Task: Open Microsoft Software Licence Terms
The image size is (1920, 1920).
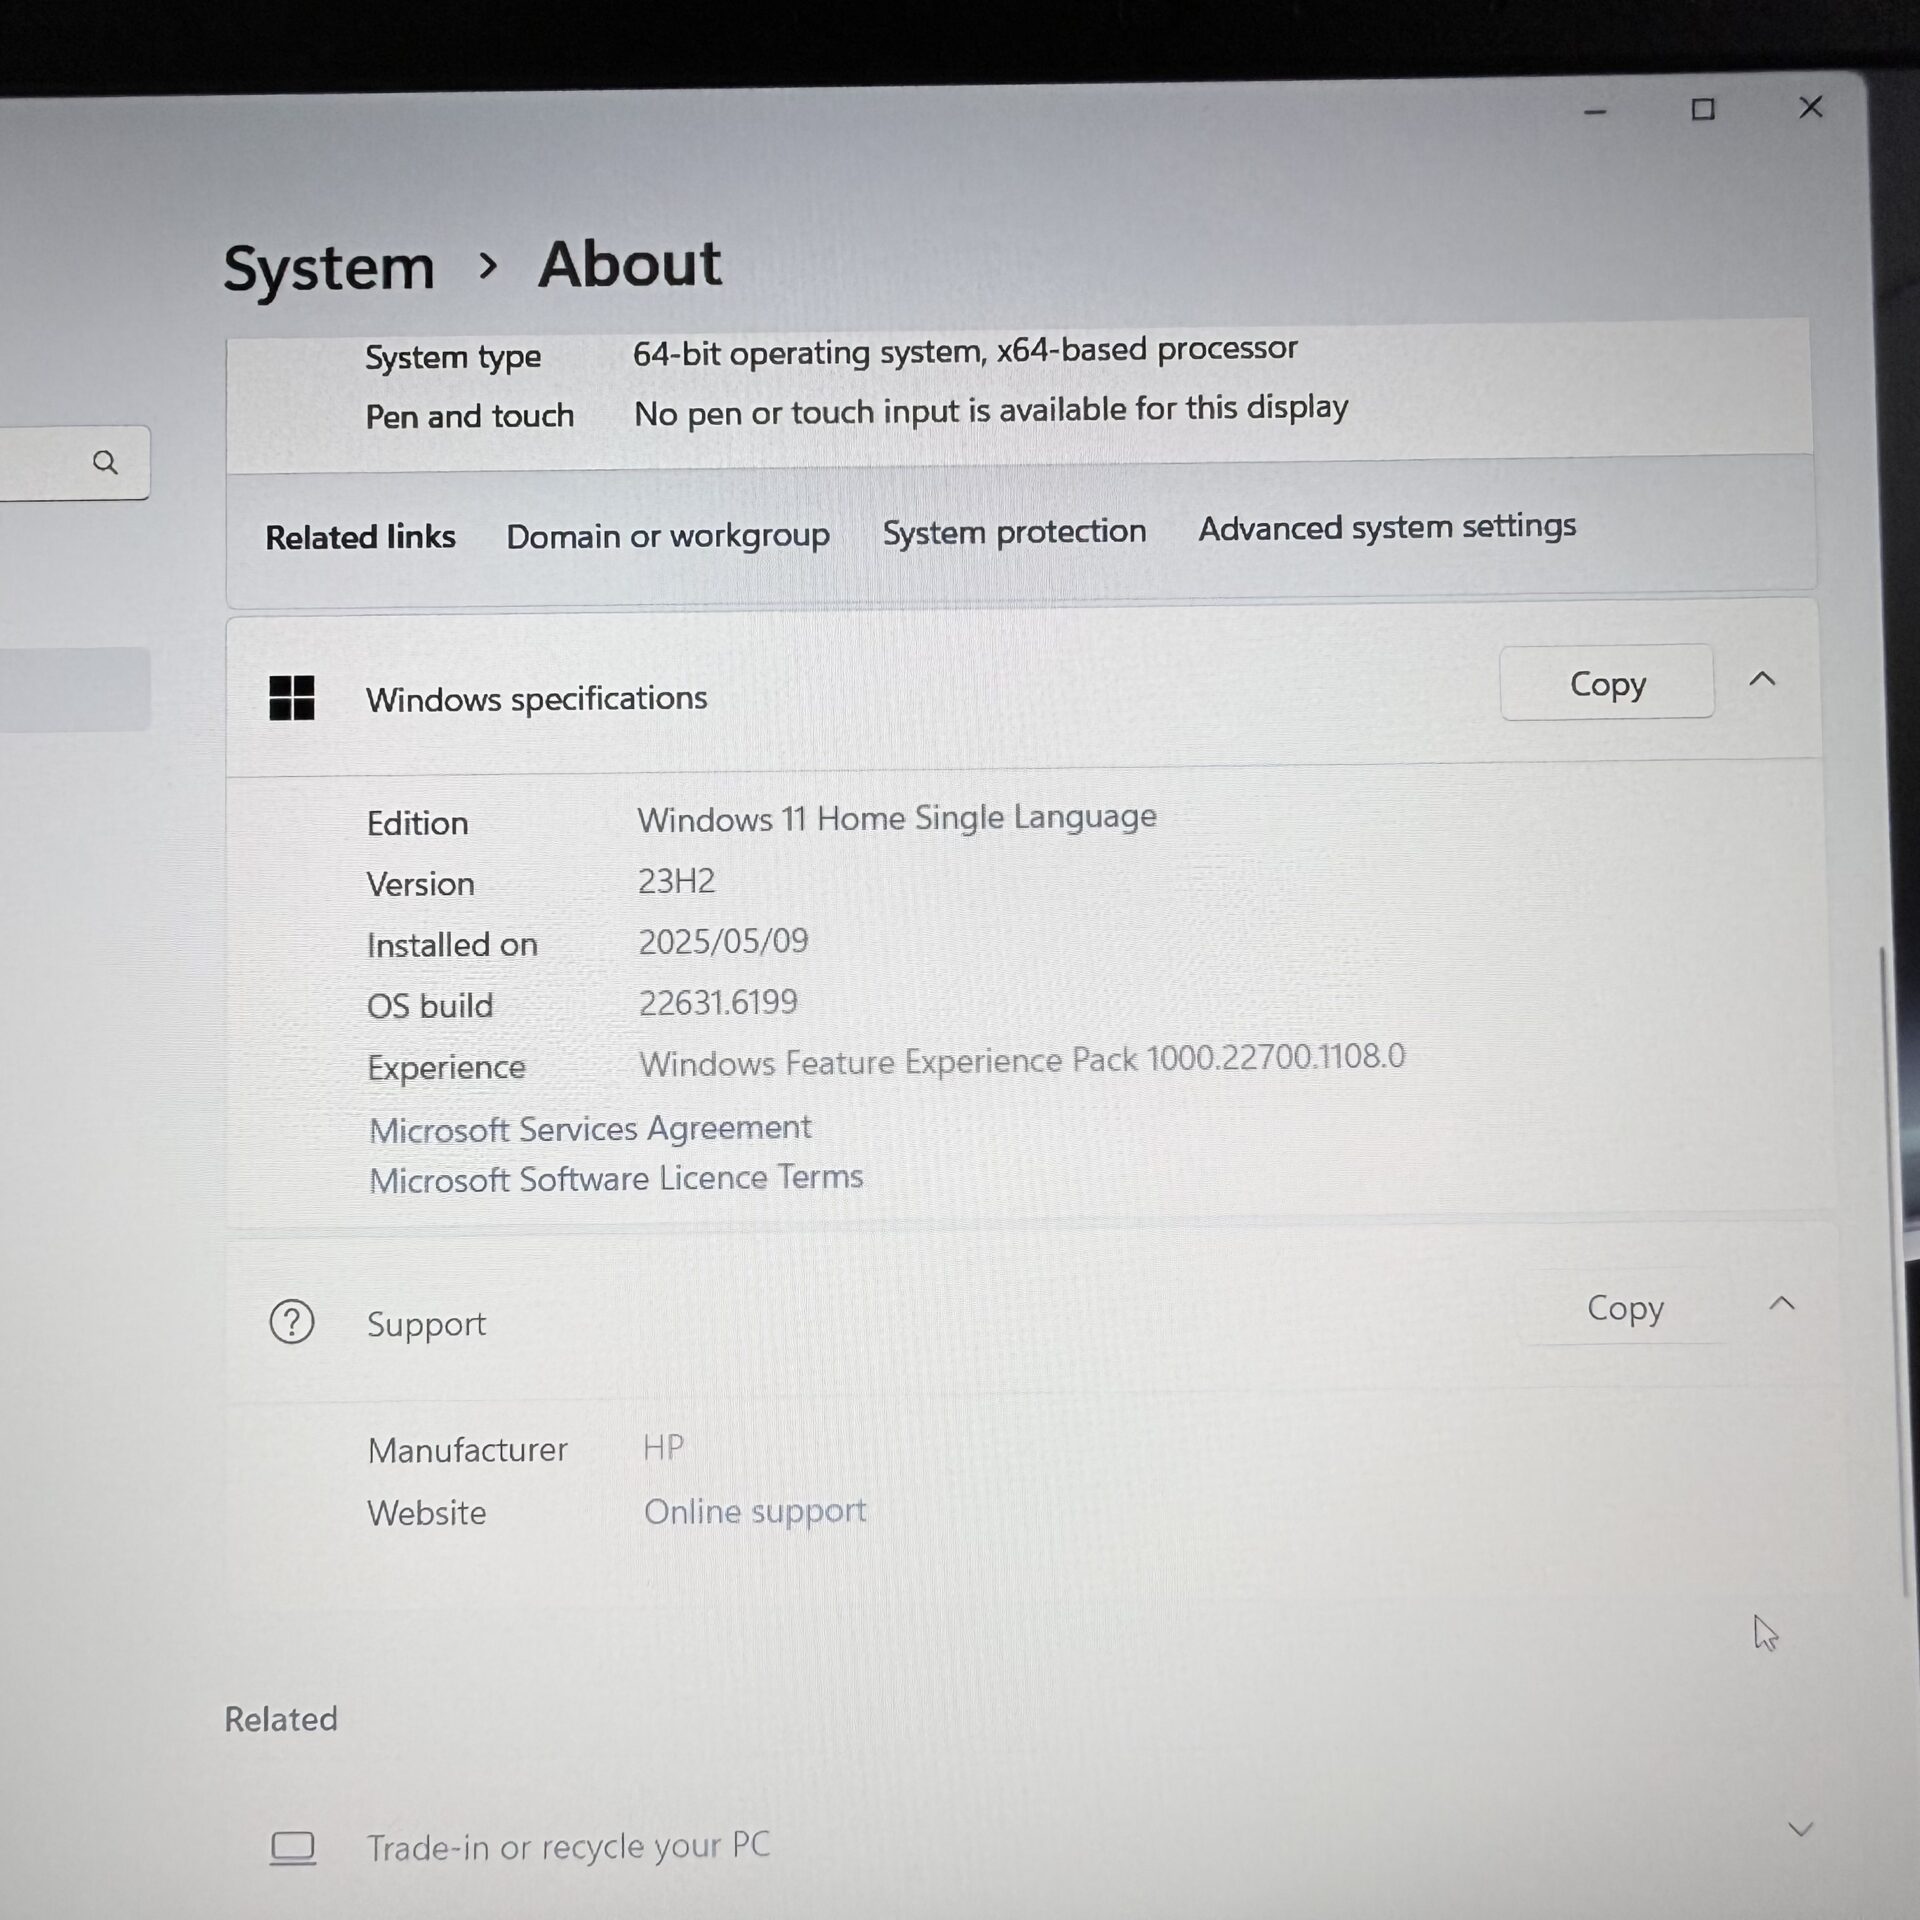Action: click(616, 1179)
